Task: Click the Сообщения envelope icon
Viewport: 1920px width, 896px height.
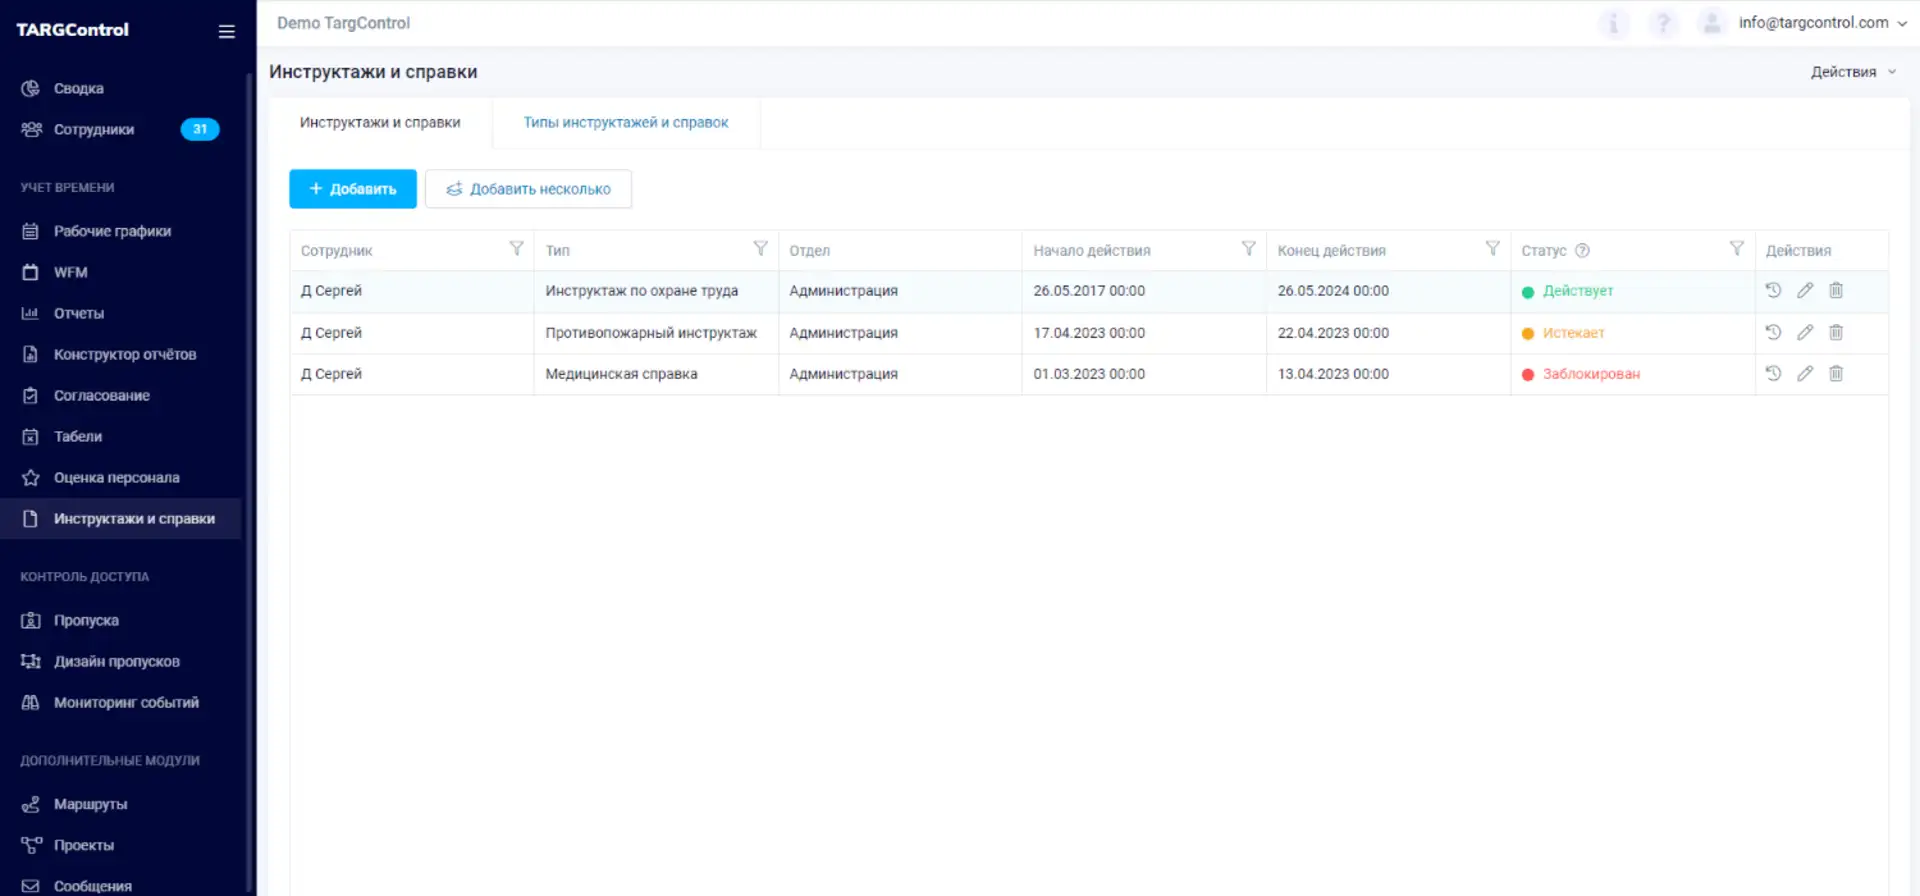Action: tap(31, 886)
